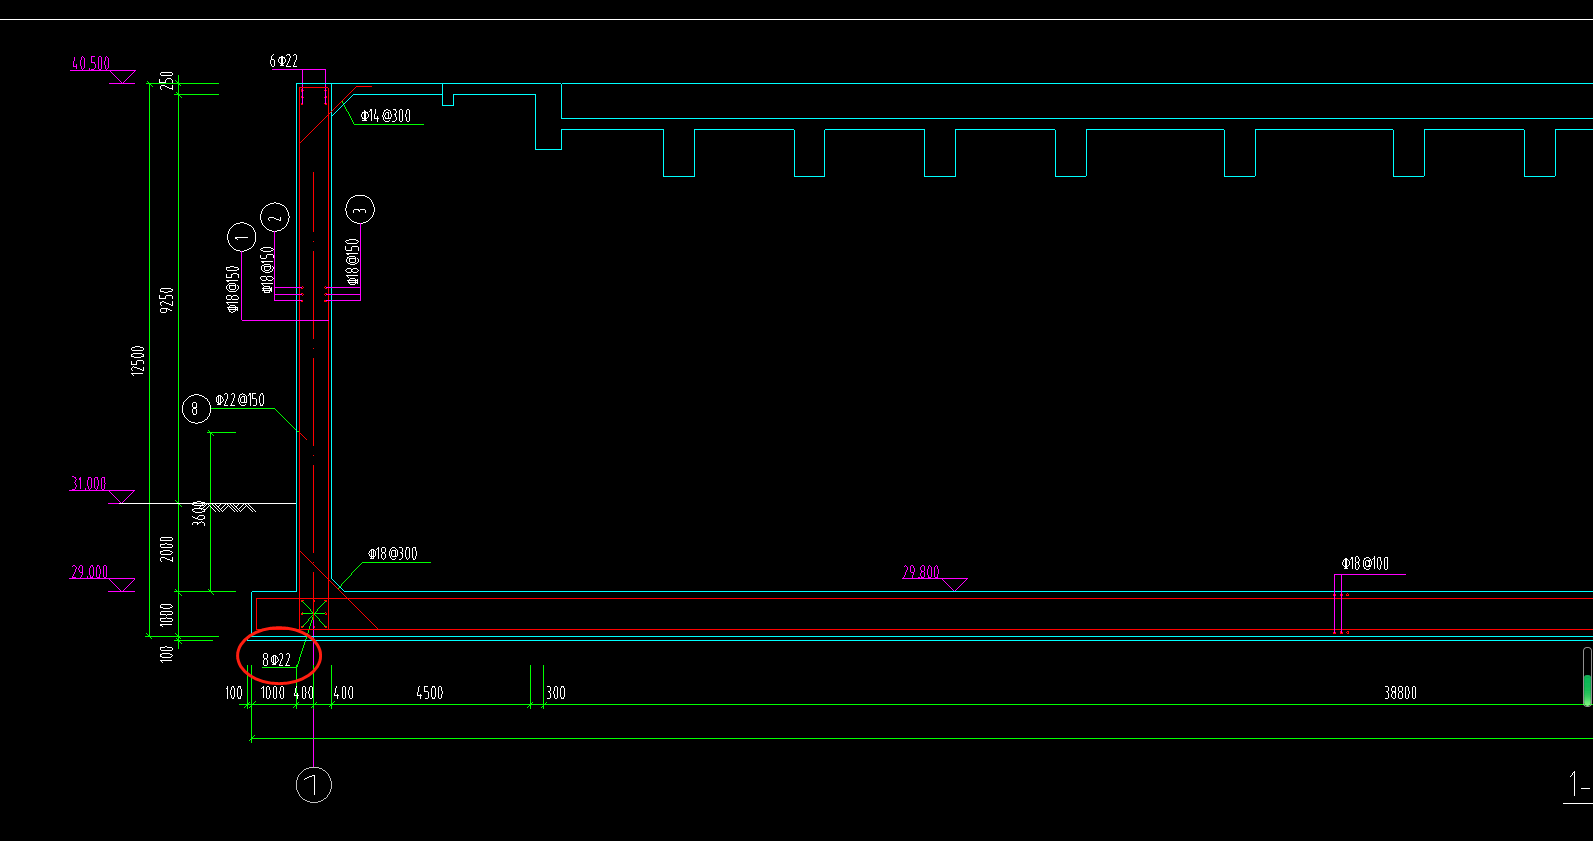Select the Φ18@300 rebar annotation
This screenshot has width=1593, height=841.
[x=393, y=554]
